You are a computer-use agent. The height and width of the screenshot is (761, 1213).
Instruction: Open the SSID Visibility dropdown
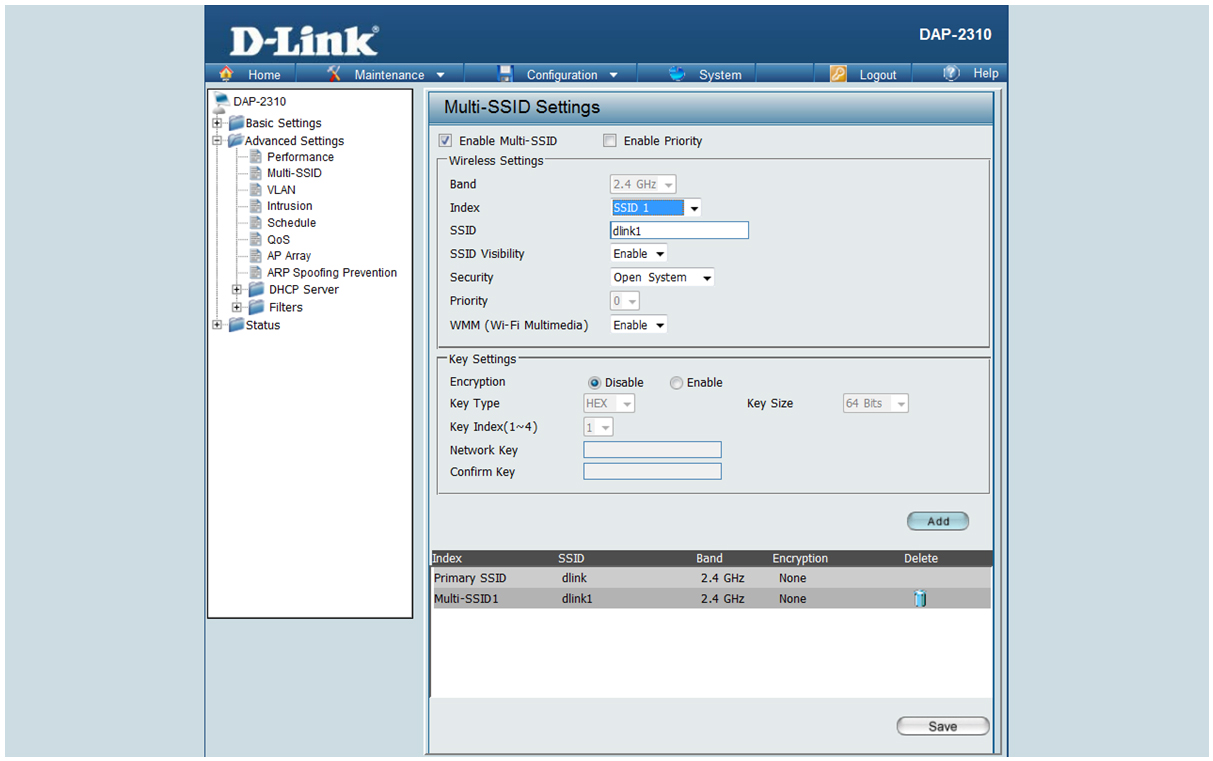click(x=639, y=254)
